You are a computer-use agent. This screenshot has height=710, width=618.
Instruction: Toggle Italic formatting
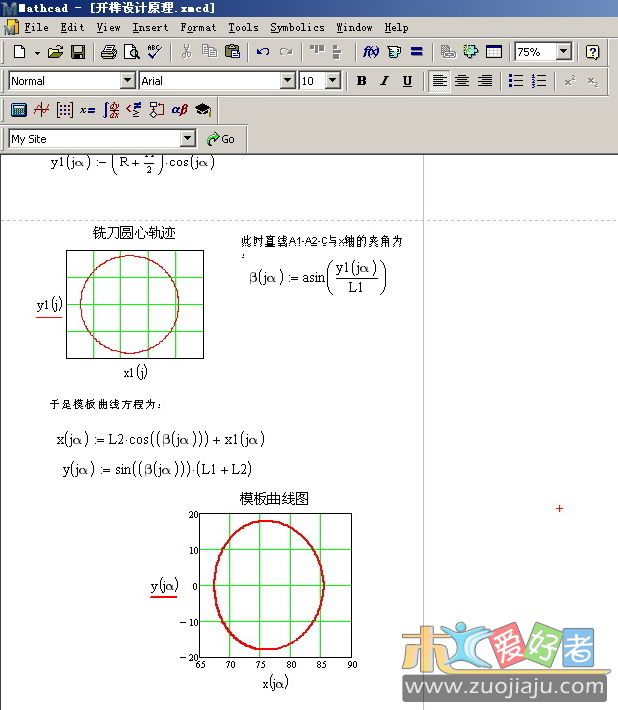click(384, 81)
